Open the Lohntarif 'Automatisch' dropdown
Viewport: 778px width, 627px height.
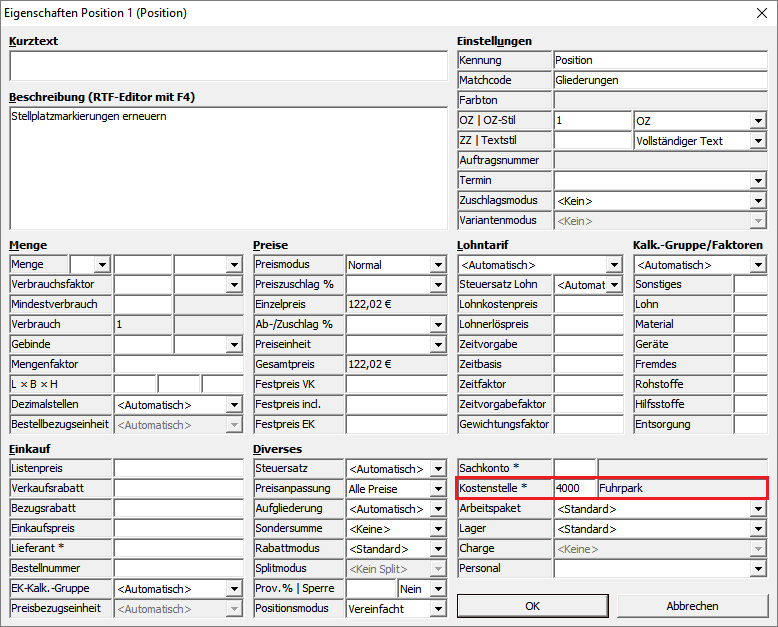(613, 265)
